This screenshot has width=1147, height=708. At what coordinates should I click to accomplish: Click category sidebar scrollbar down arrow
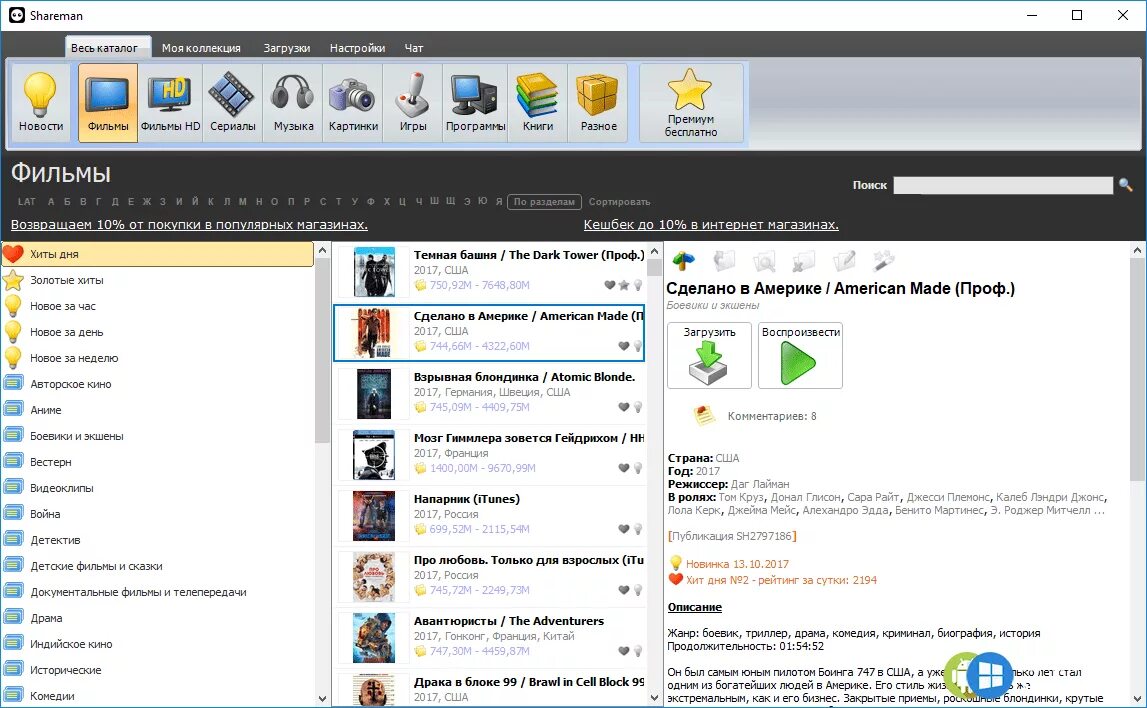(x=323, y=698)
